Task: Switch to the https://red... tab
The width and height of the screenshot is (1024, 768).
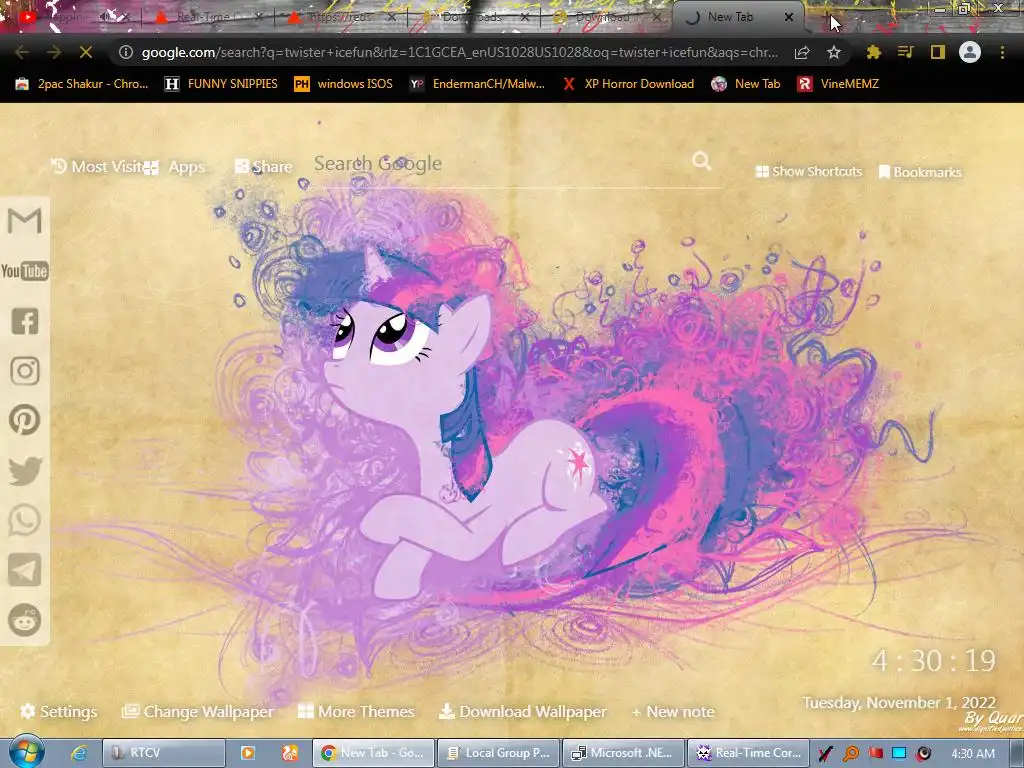Action: click(x=340, y=17)
